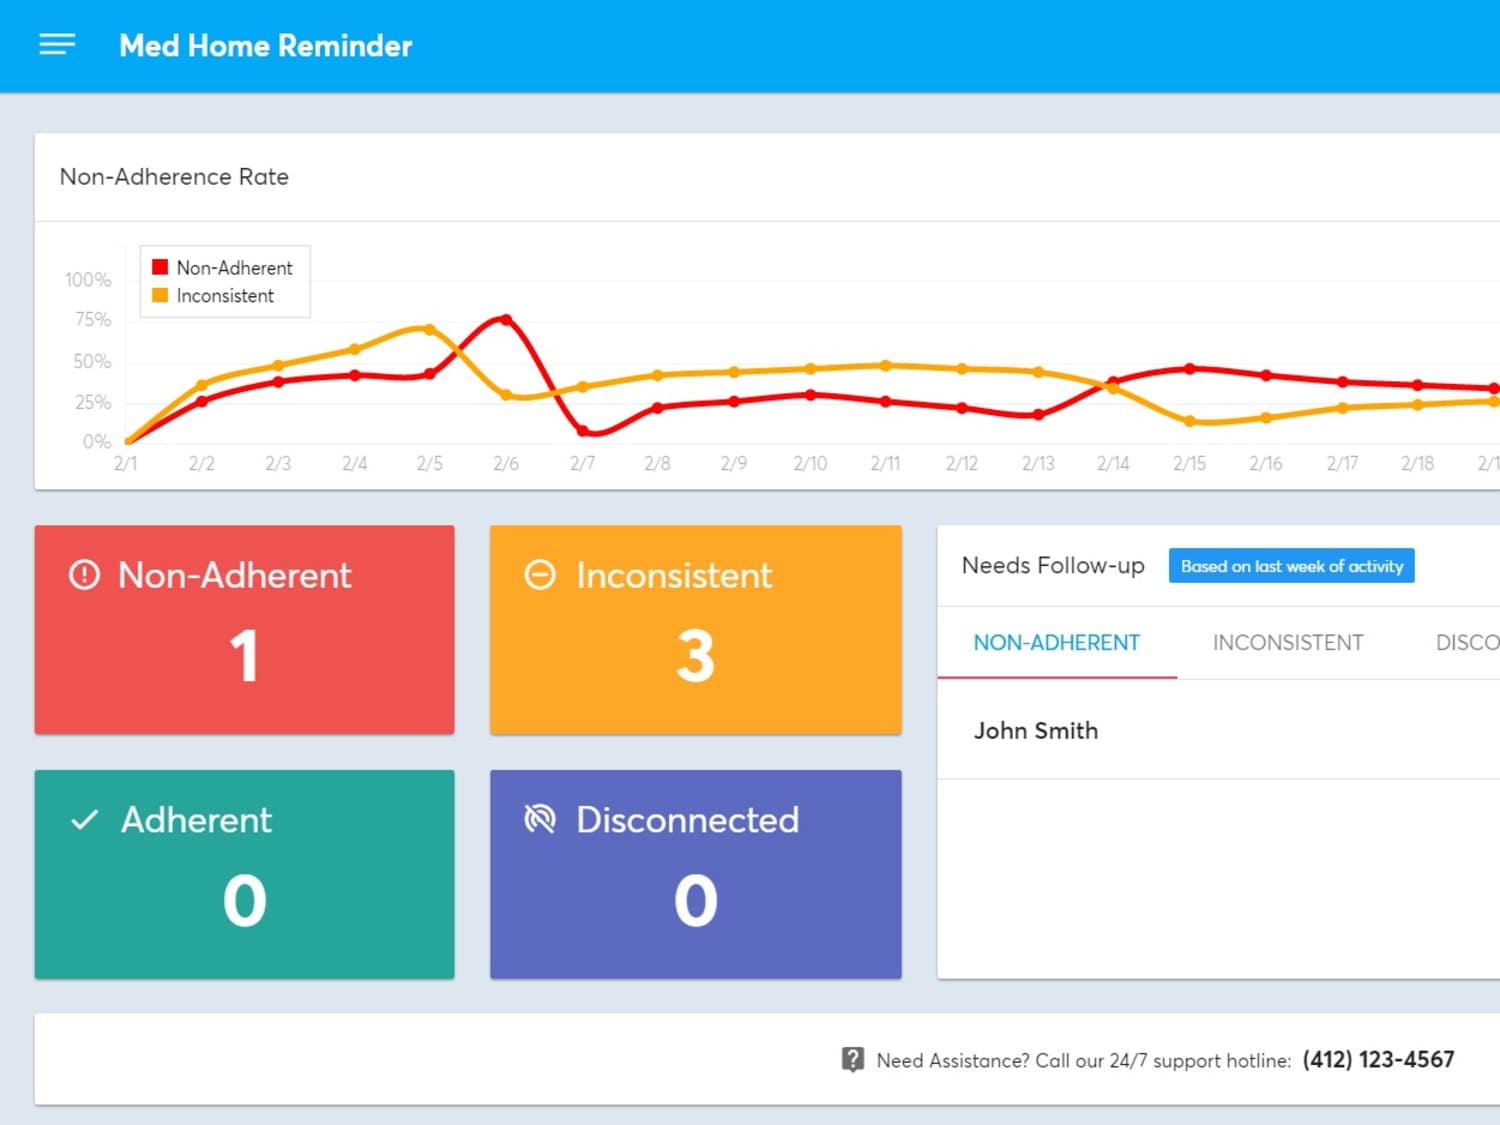Click the Adherent checkmark icon

click(85, 820)
